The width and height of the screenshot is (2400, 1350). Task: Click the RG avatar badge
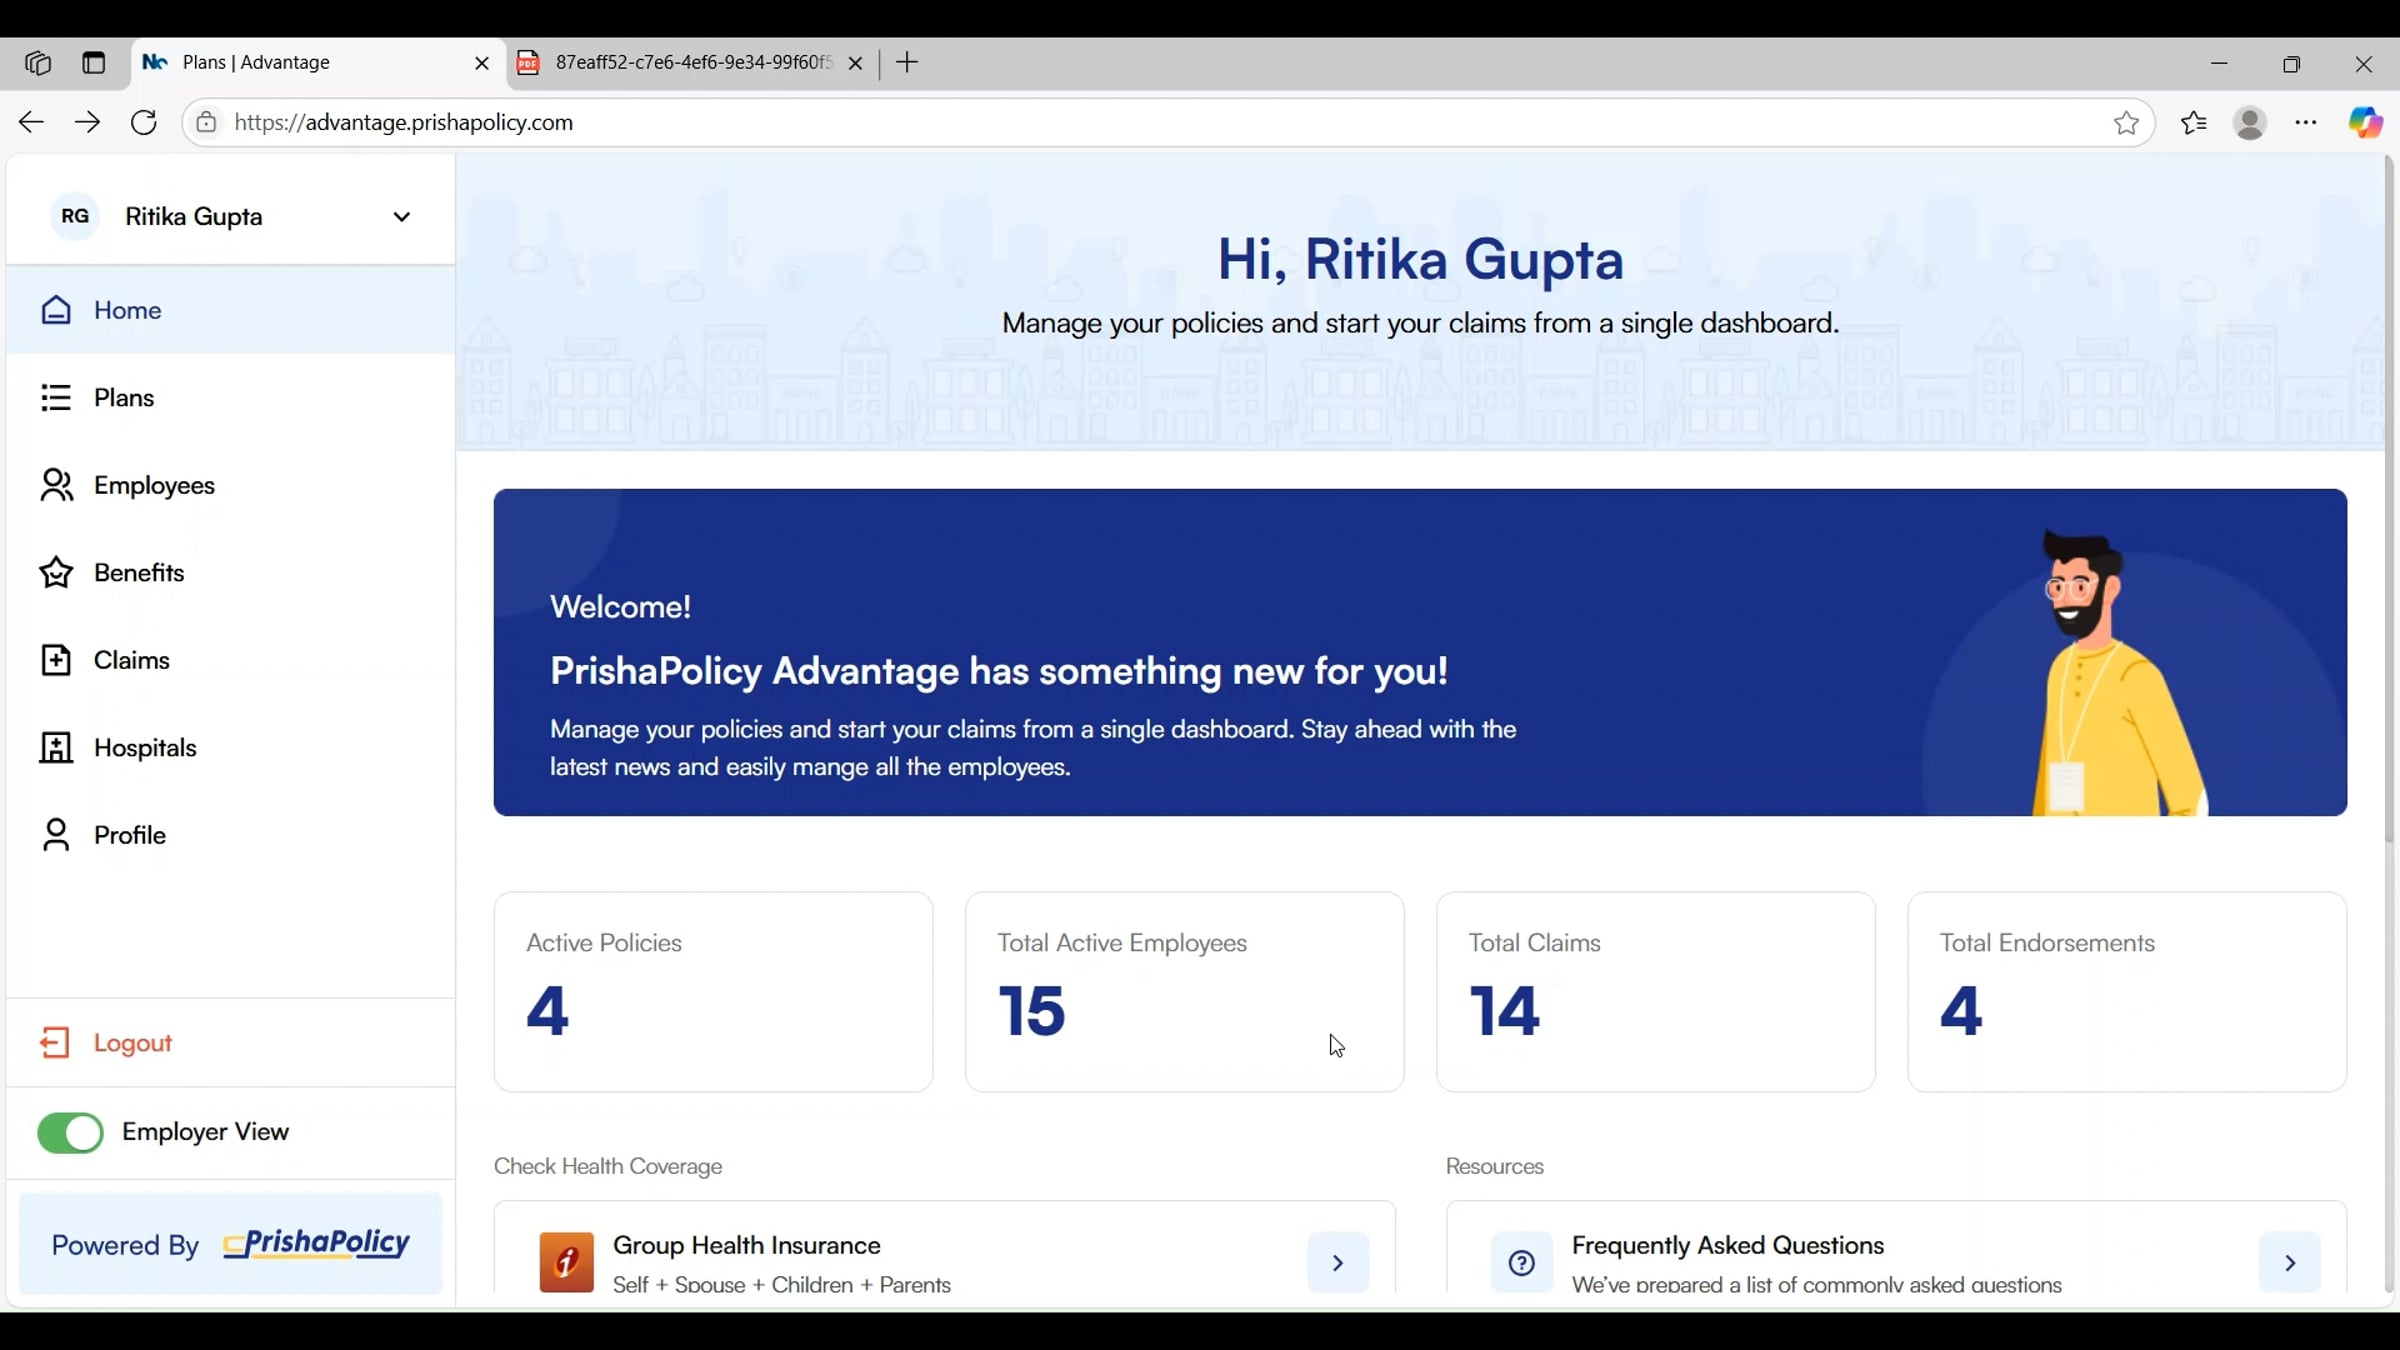pos(75,216)
